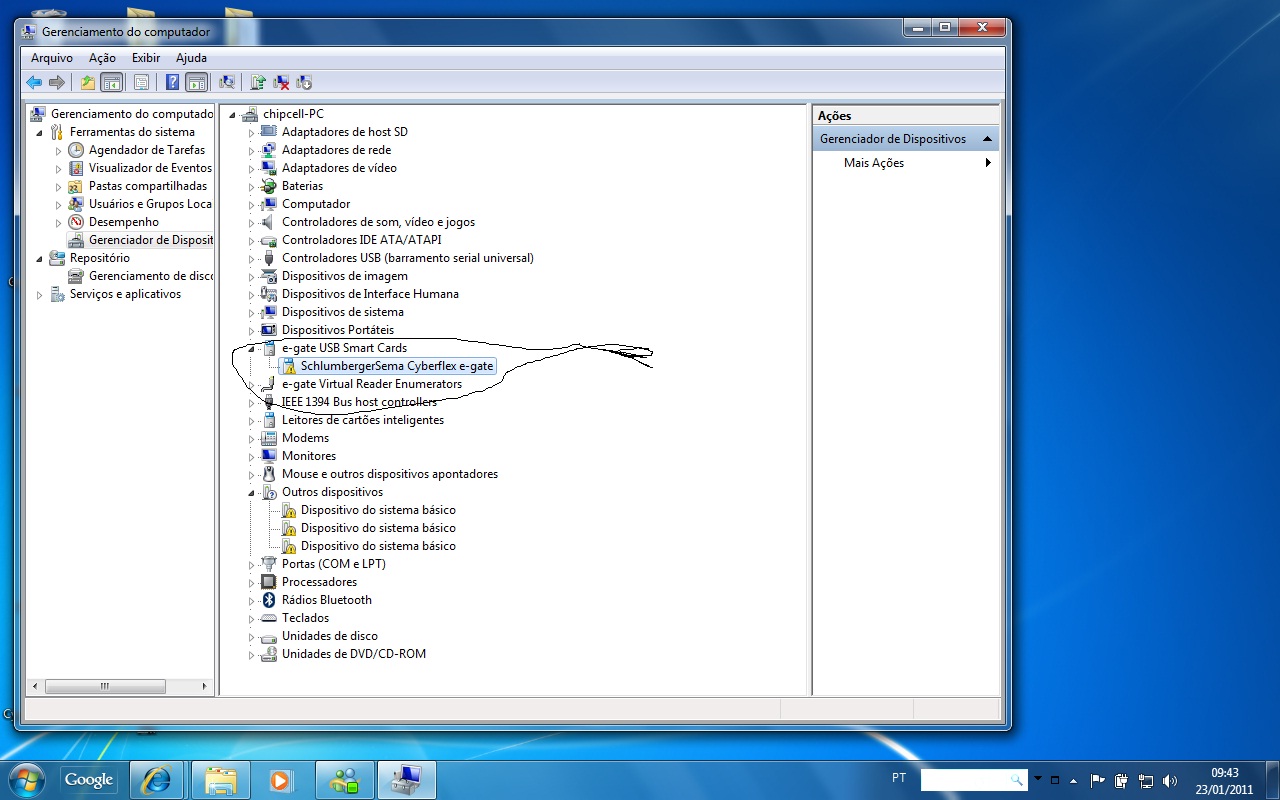
Task: Open the Properties toolbar icon
Action: tap(141, 82)
